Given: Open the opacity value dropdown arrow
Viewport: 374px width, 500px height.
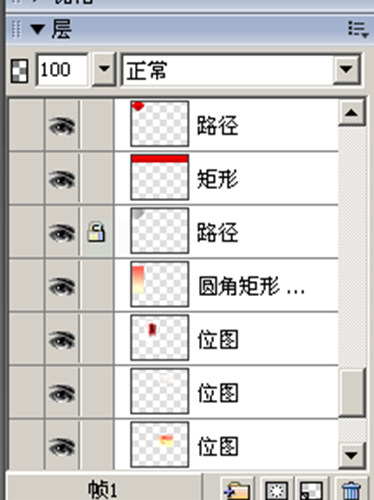Looking at the screenshot, I should (104, 70).
